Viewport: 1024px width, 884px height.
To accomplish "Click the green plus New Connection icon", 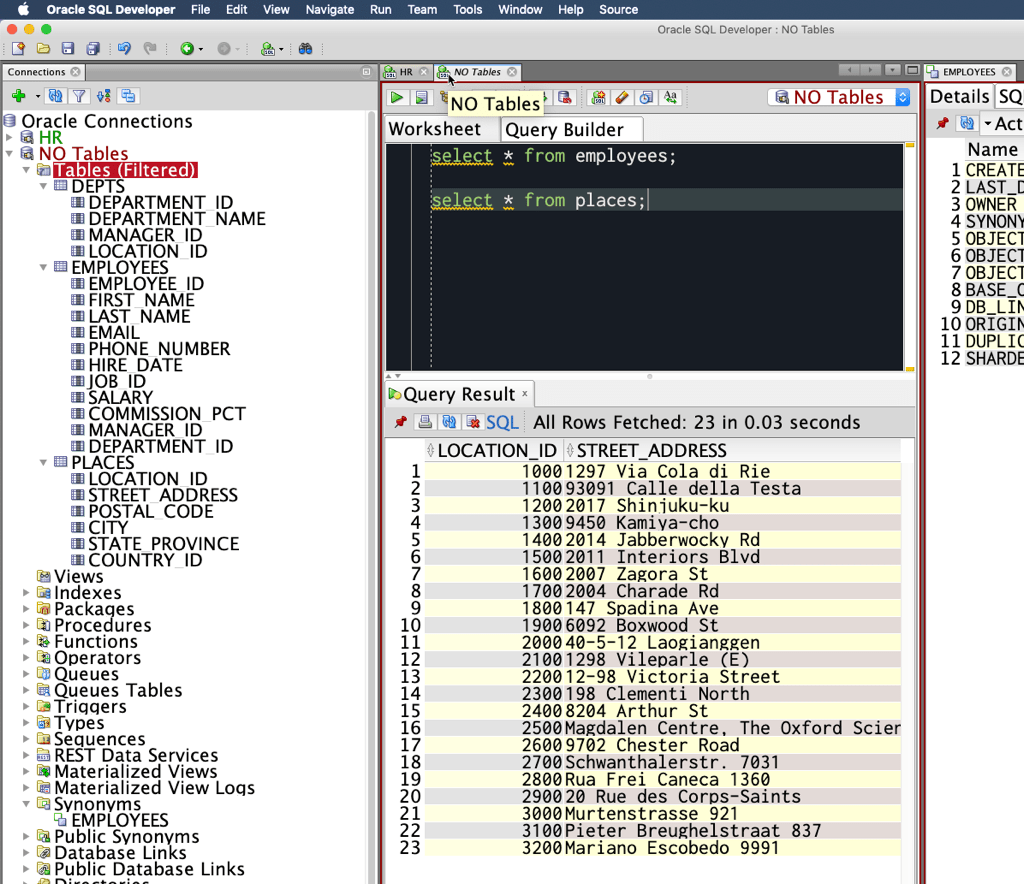I will (18, 96).
